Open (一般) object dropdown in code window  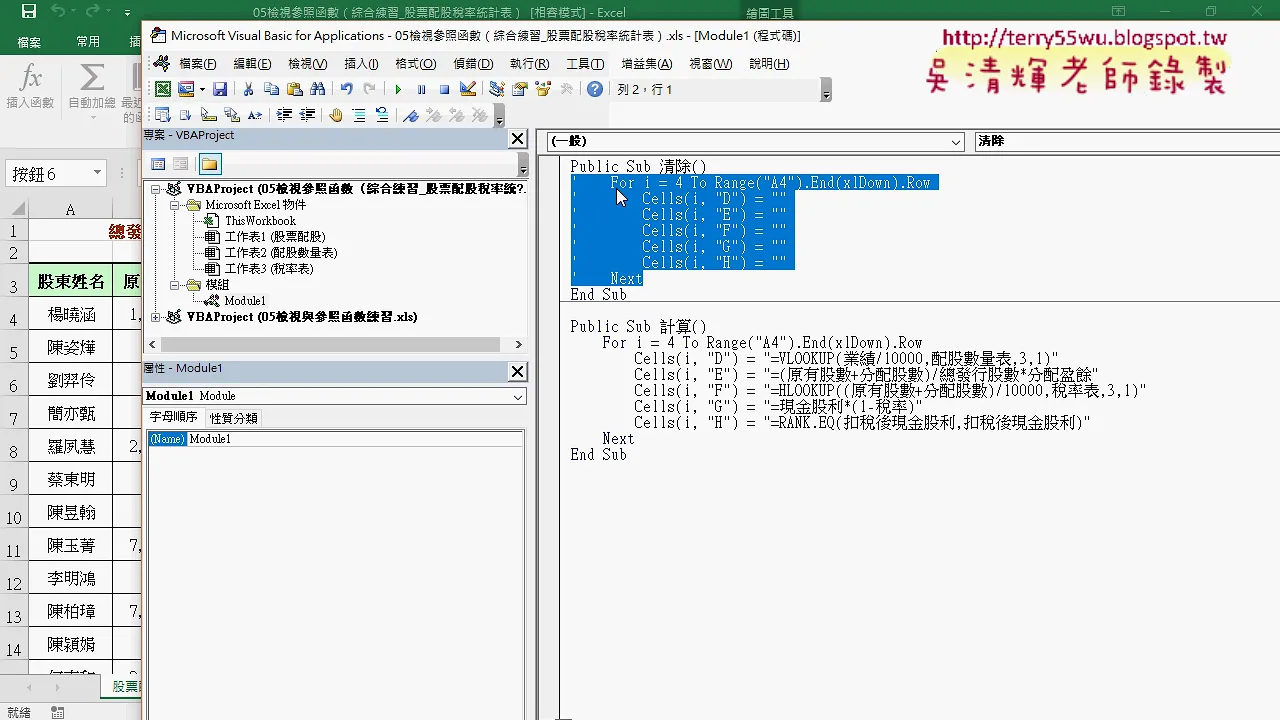pos(956,142)
